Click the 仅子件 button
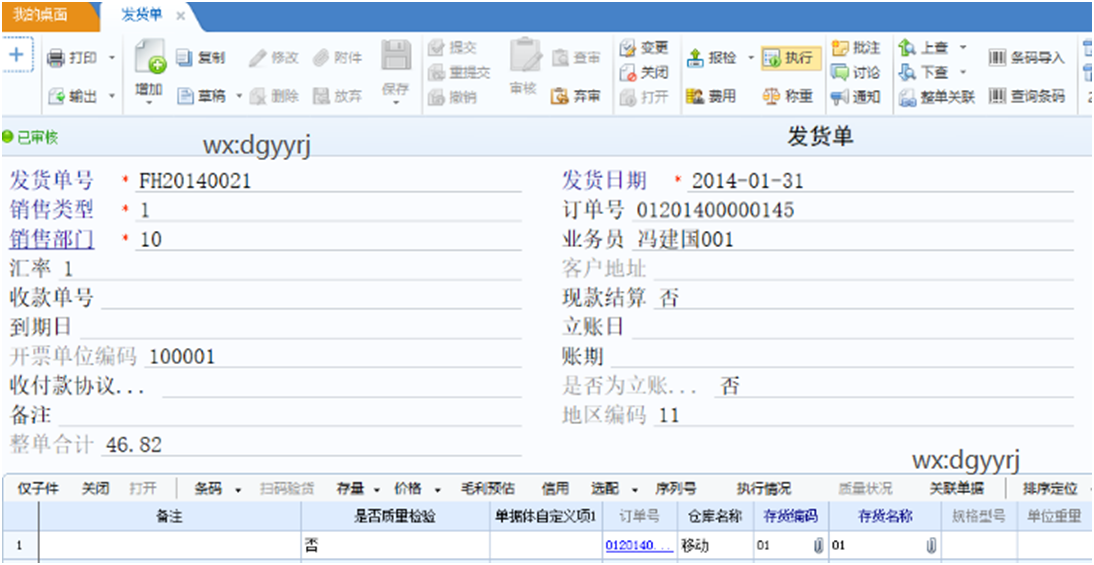The width and height of the screenshot is (1094, 565). tap(38, 489)
